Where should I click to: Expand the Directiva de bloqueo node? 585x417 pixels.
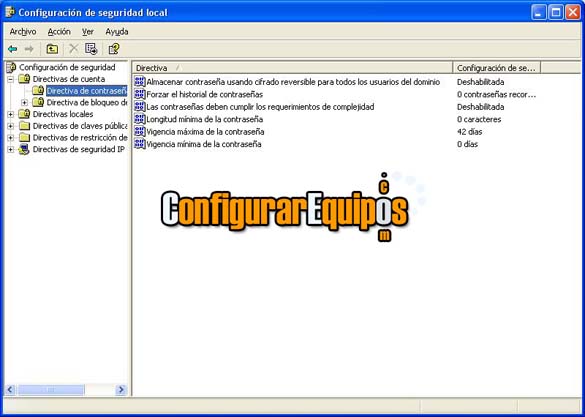pos(25,103)
